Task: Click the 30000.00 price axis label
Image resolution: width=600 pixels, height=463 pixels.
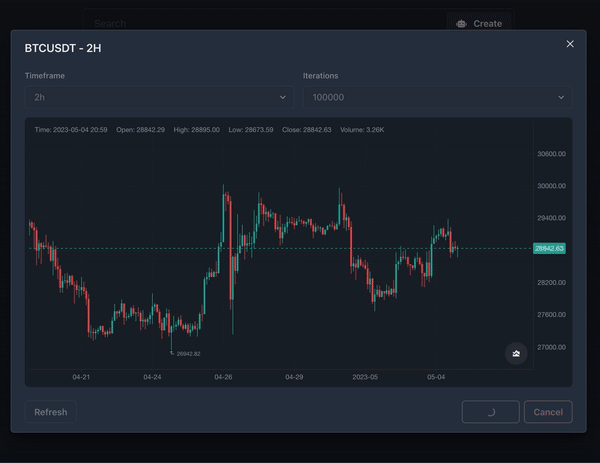Action: coord(551,186)
